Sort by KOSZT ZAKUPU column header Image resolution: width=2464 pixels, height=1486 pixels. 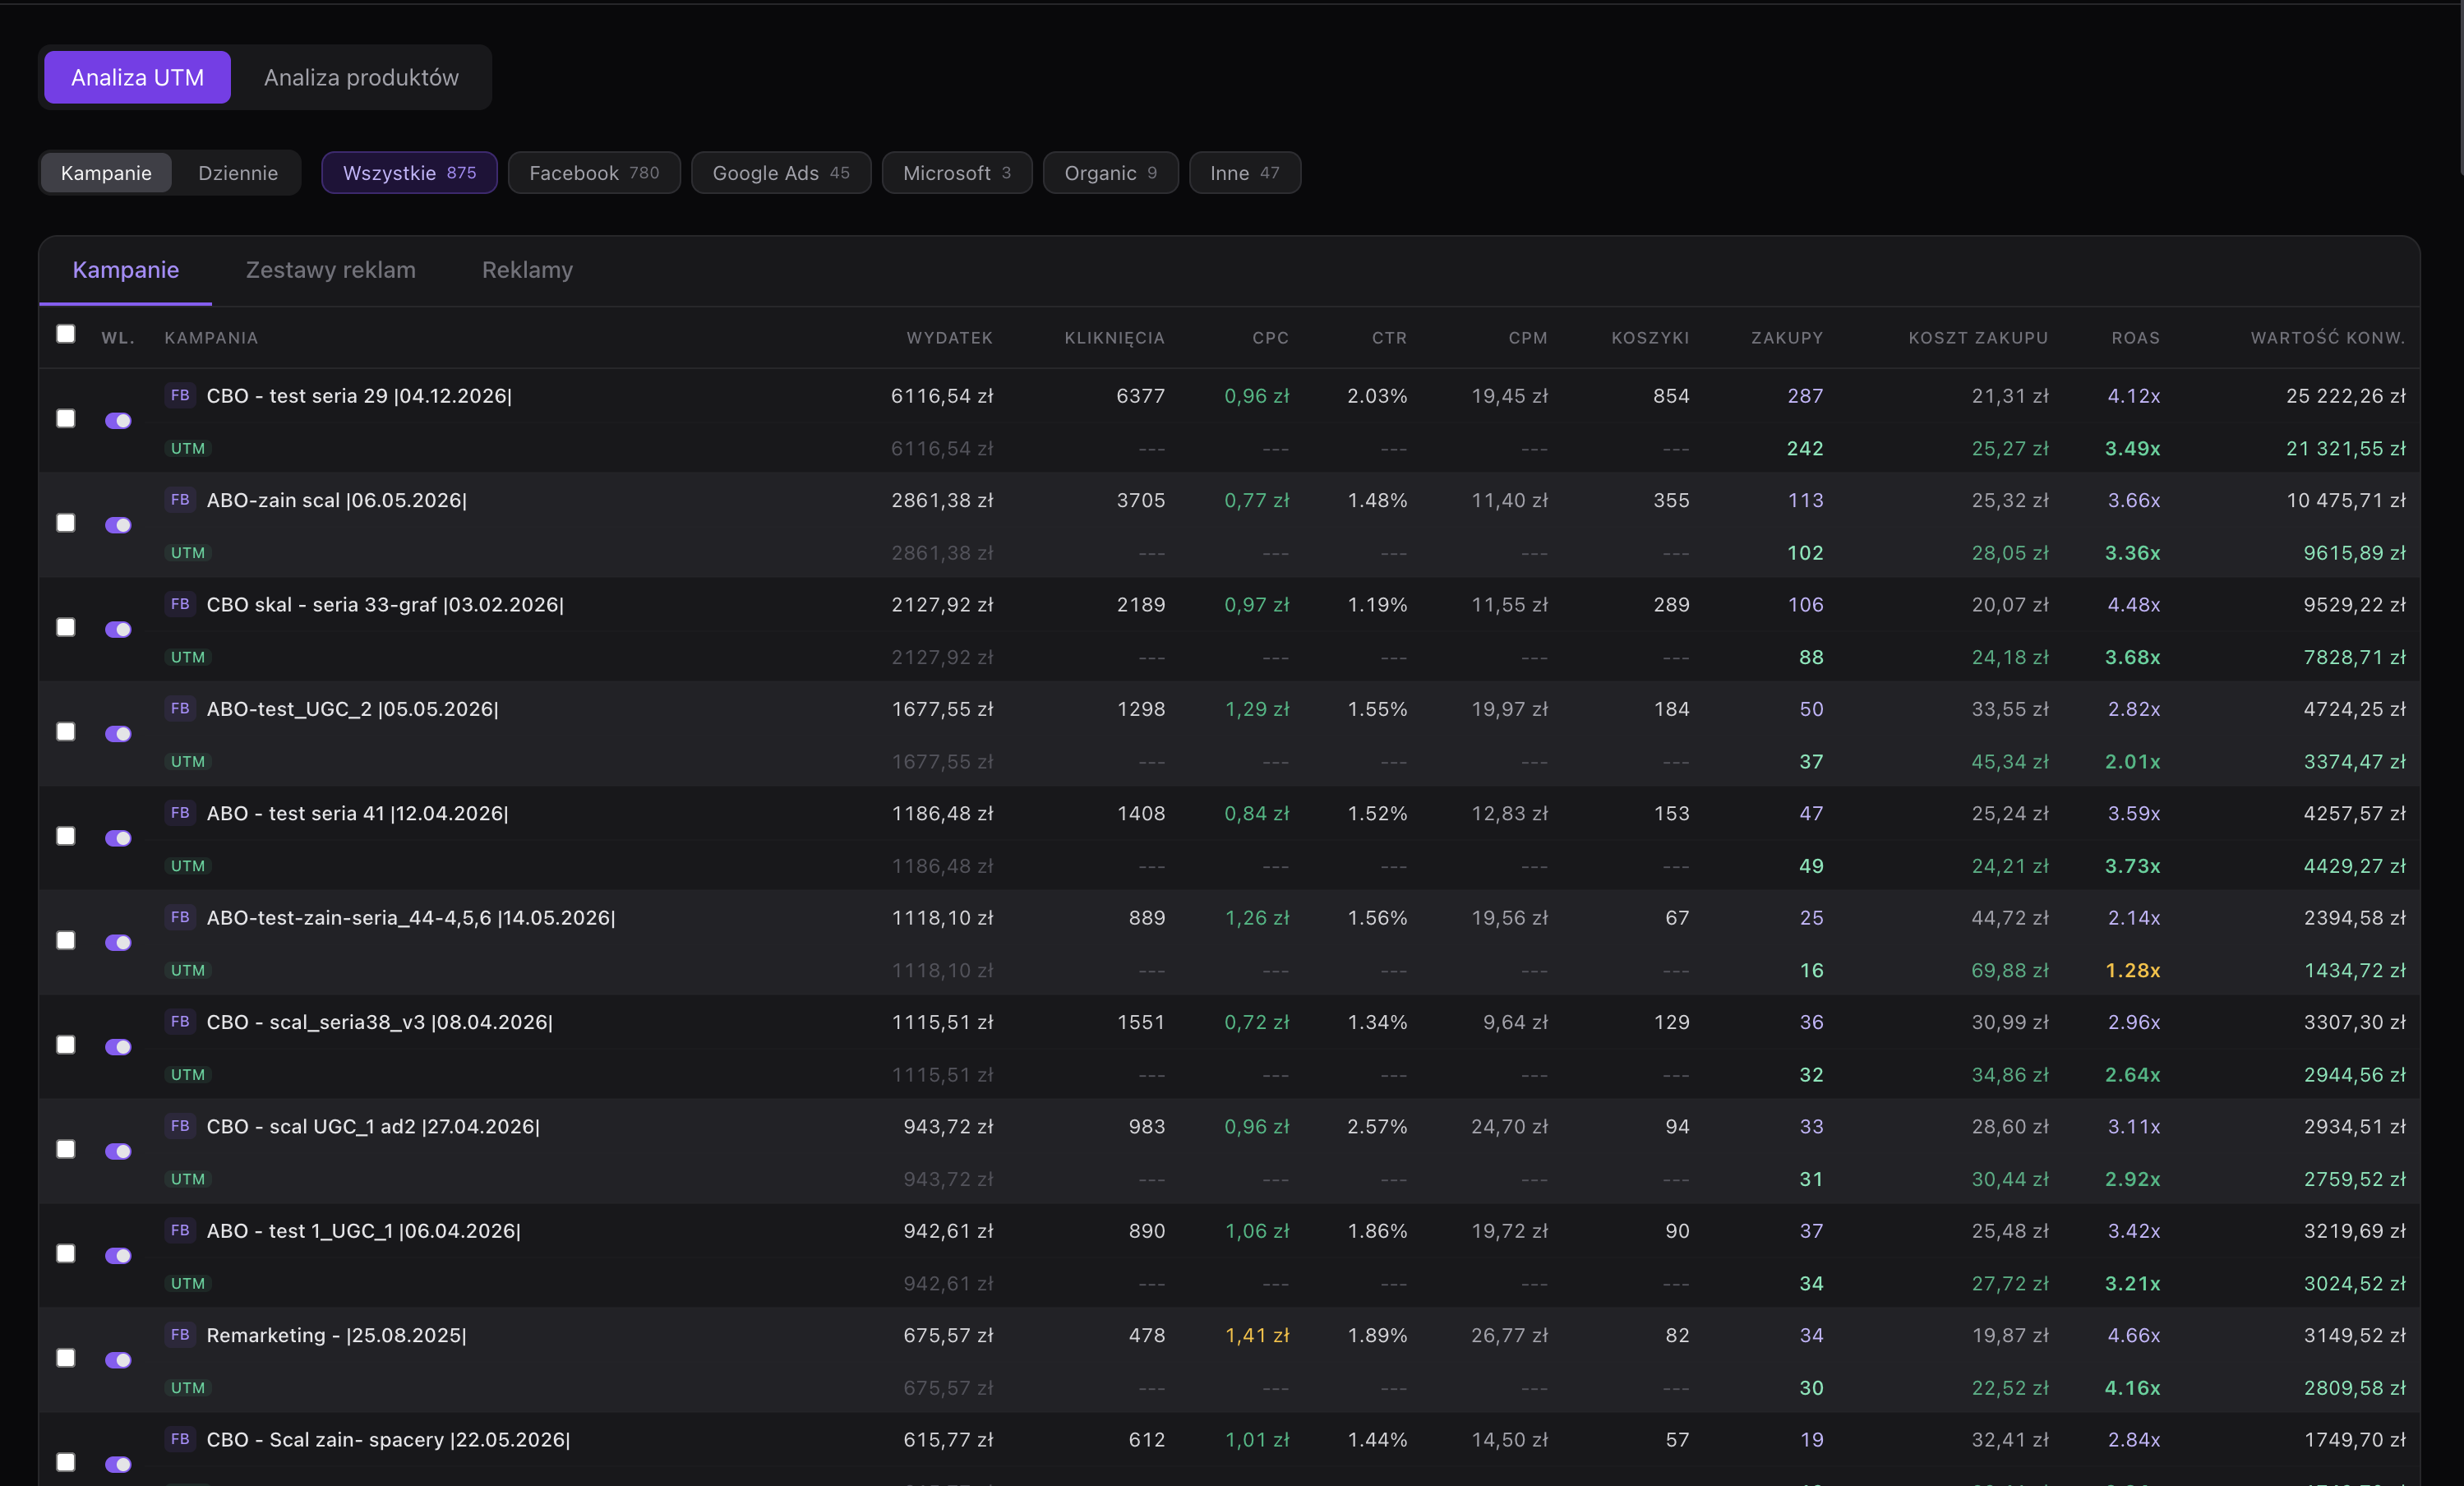point(1978,338)
